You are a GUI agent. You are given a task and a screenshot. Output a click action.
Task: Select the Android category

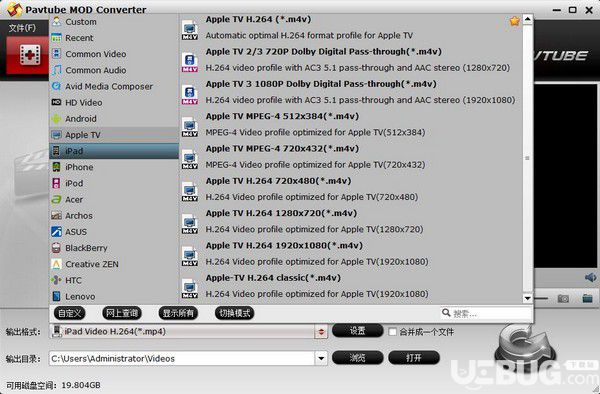114,119
